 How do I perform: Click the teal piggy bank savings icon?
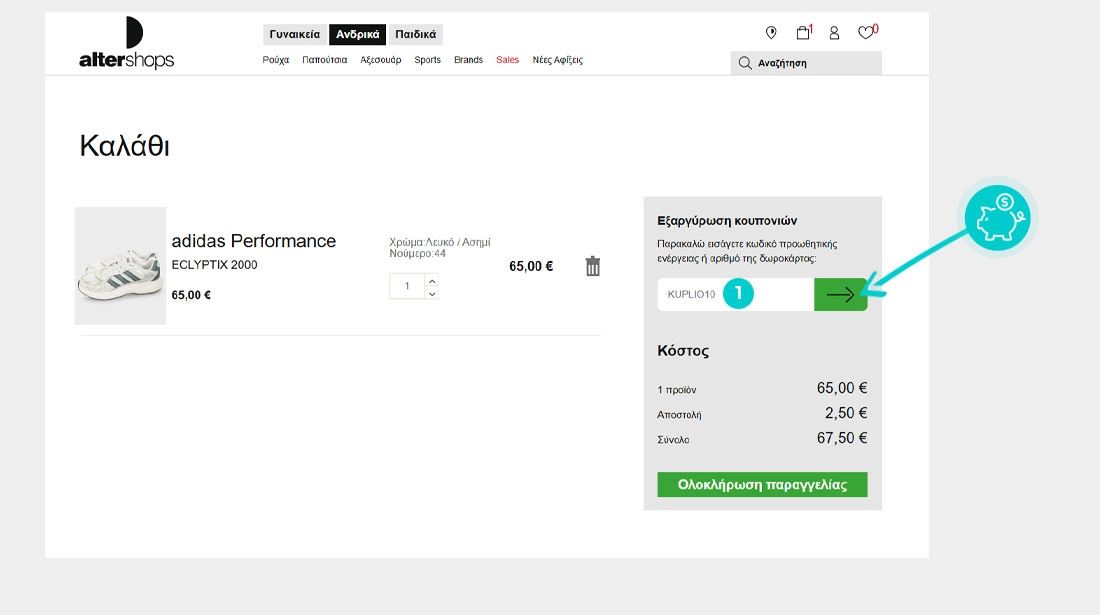[997, 218]
